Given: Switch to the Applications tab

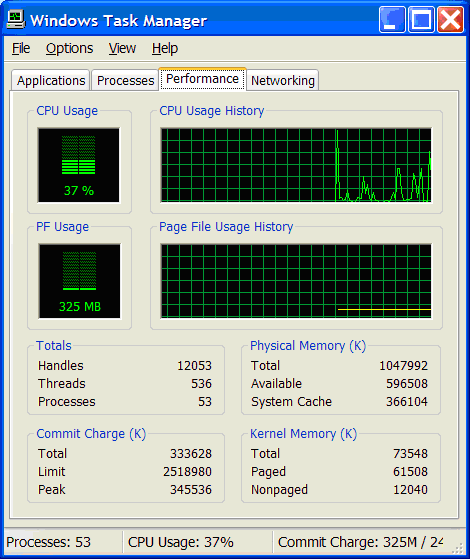Looking at the screenshot, I should coord(51,80).
